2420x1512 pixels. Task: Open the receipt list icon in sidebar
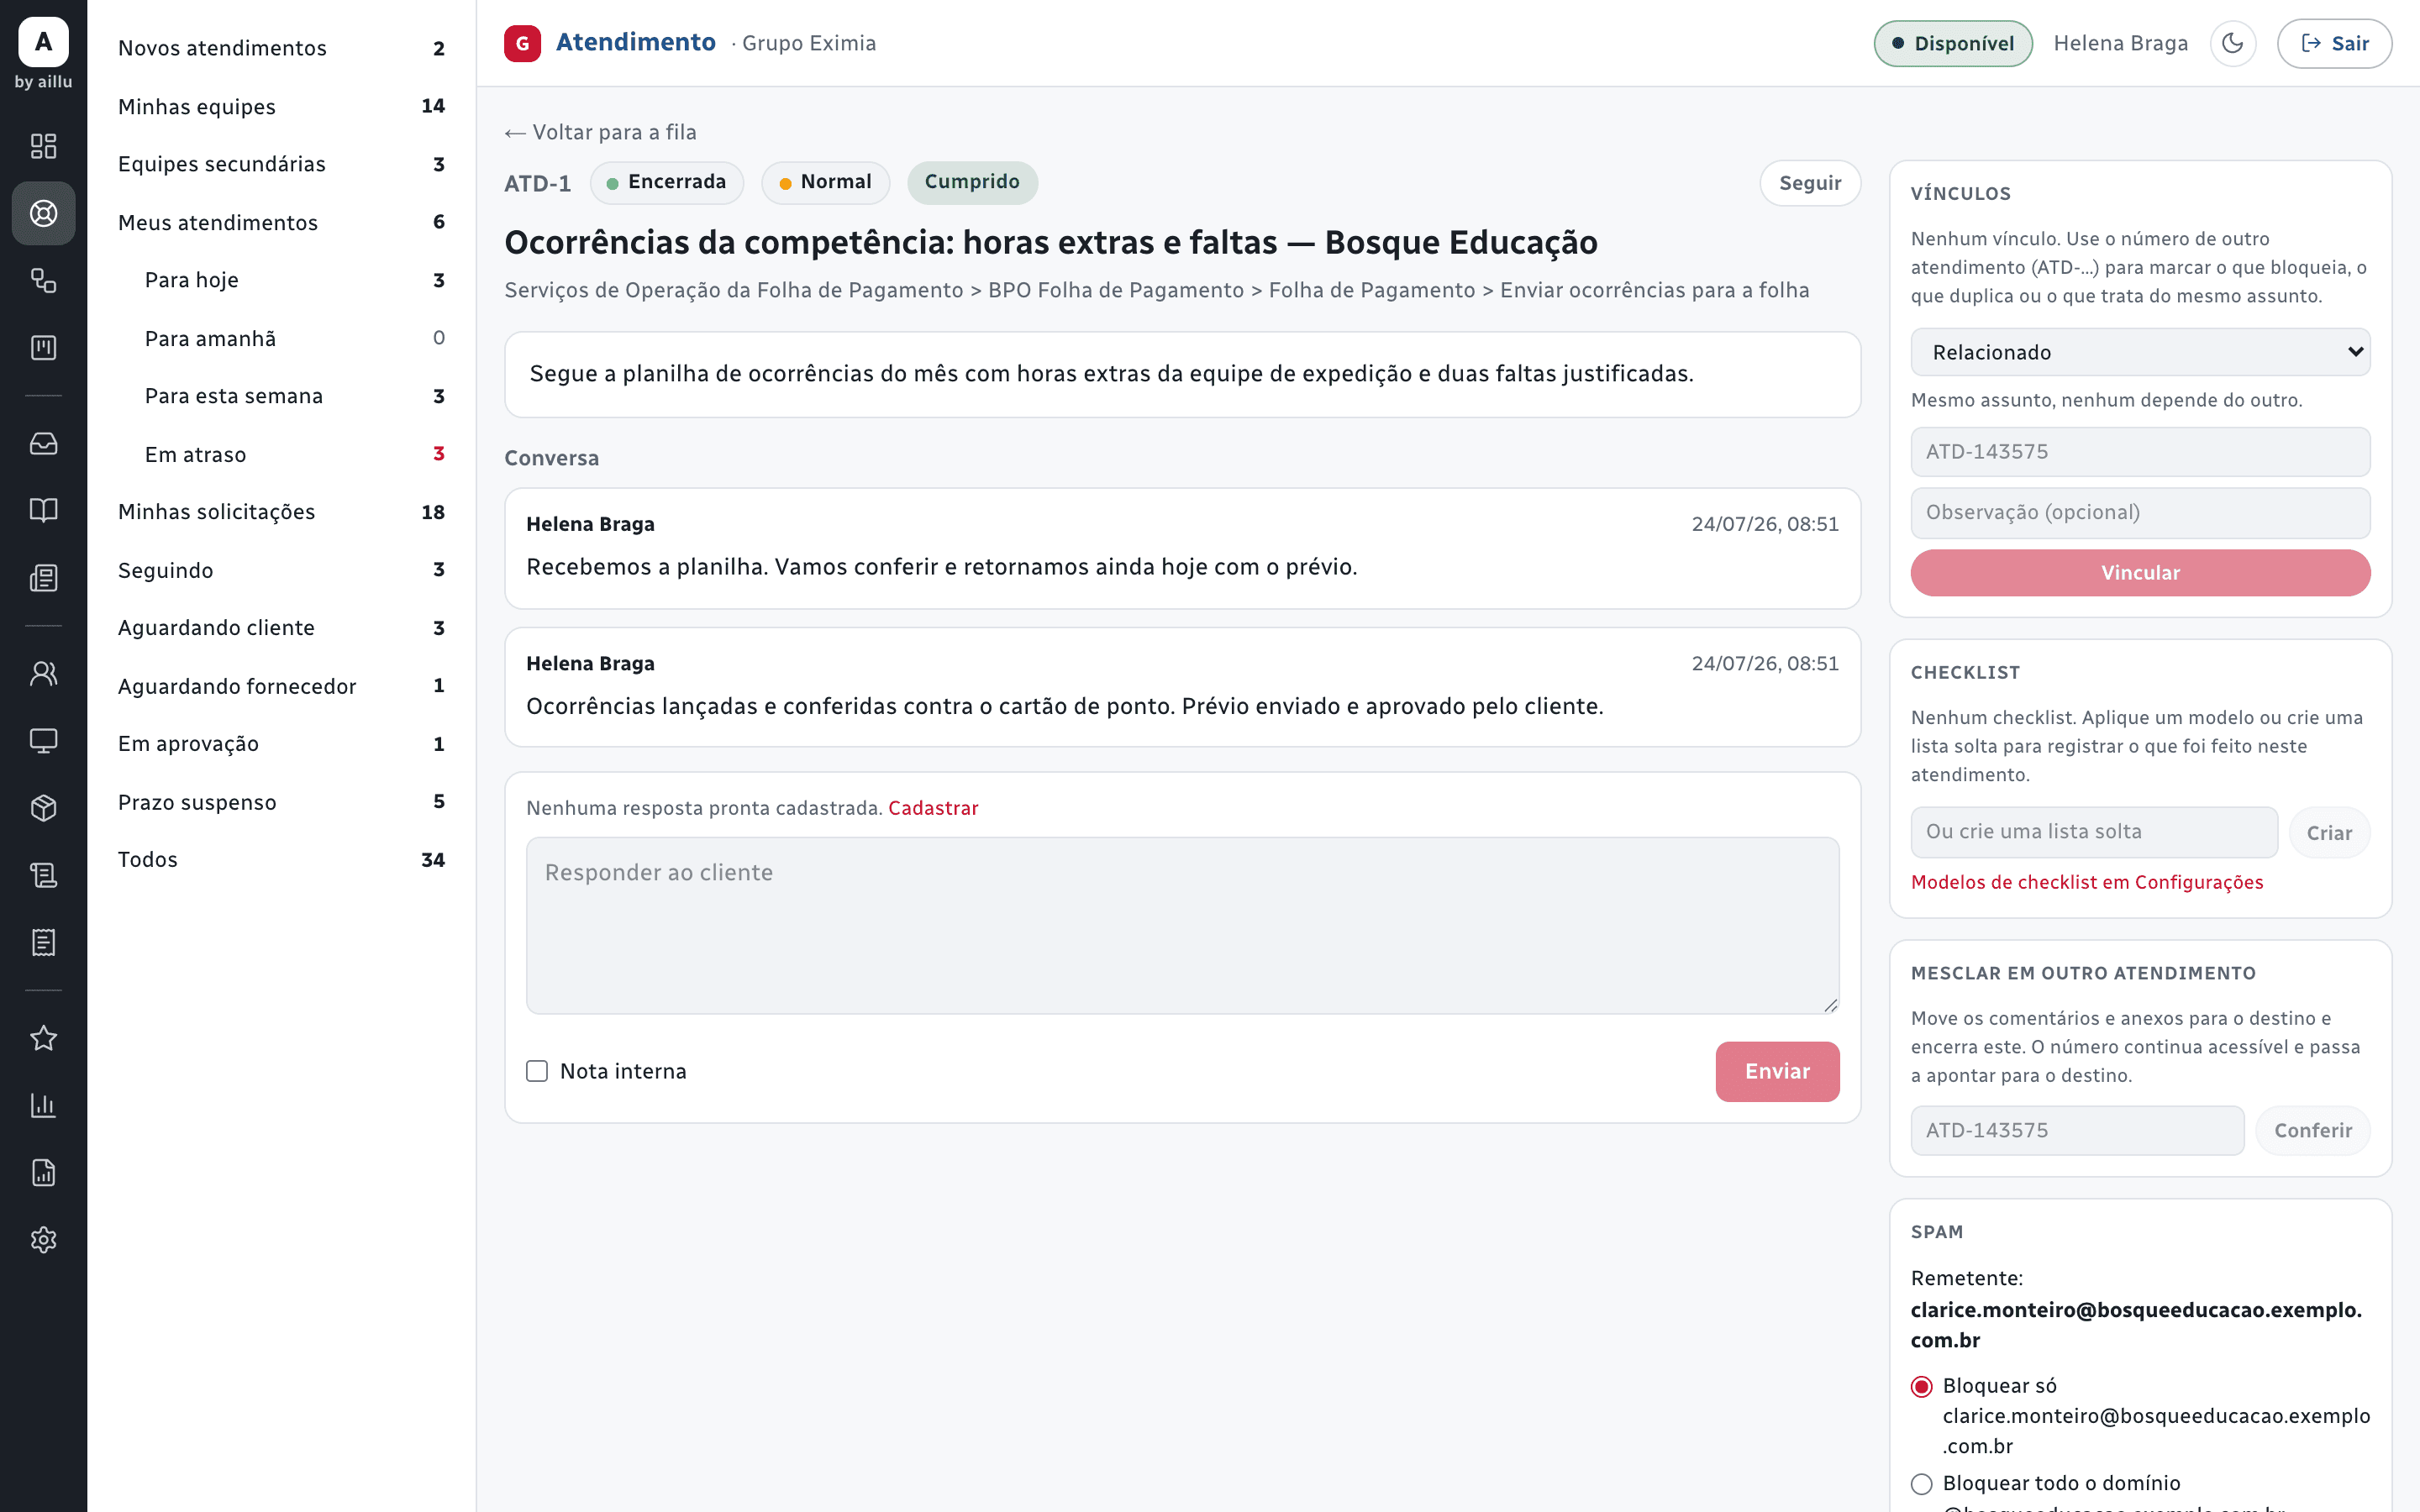[x=43, y=942]
